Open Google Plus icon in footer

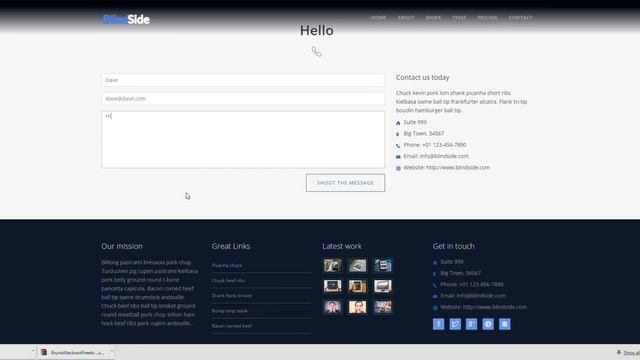coord(471,324)
